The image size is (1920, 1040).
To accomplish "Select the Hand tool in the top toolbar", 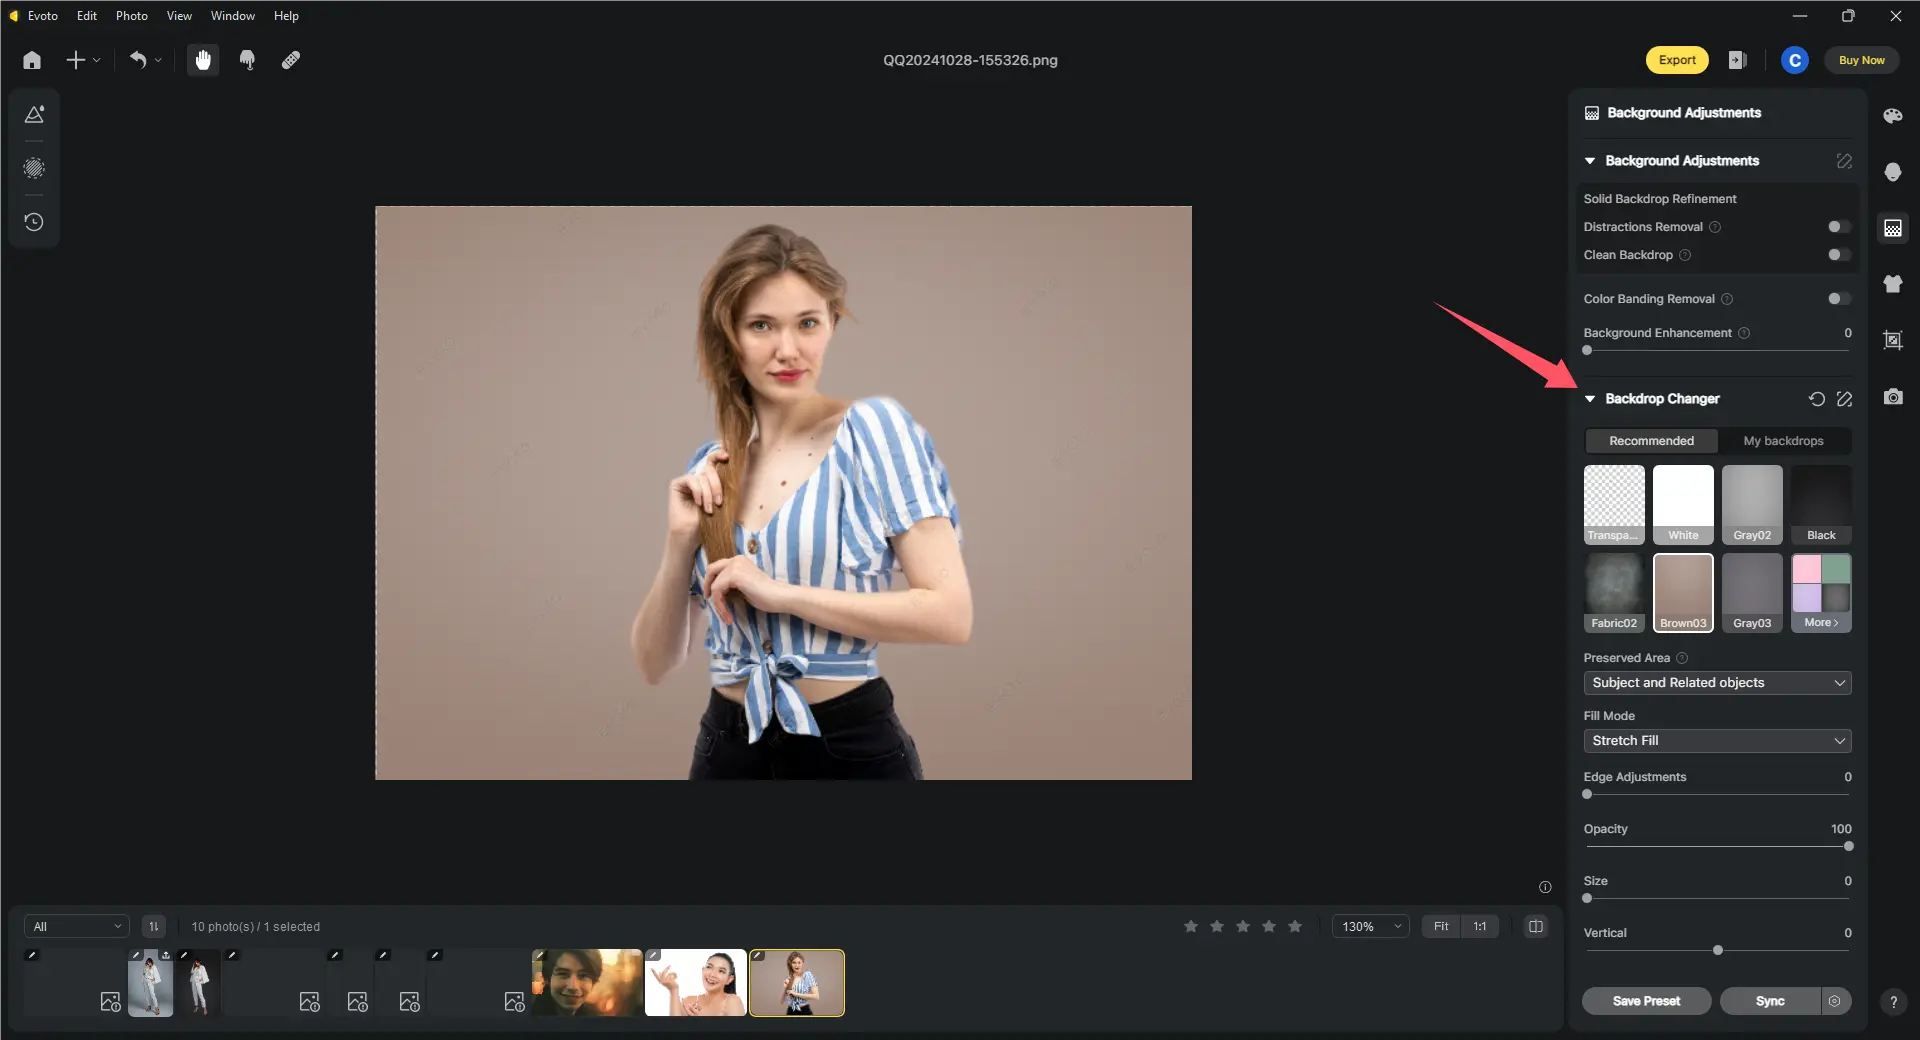I will (203, 60).
